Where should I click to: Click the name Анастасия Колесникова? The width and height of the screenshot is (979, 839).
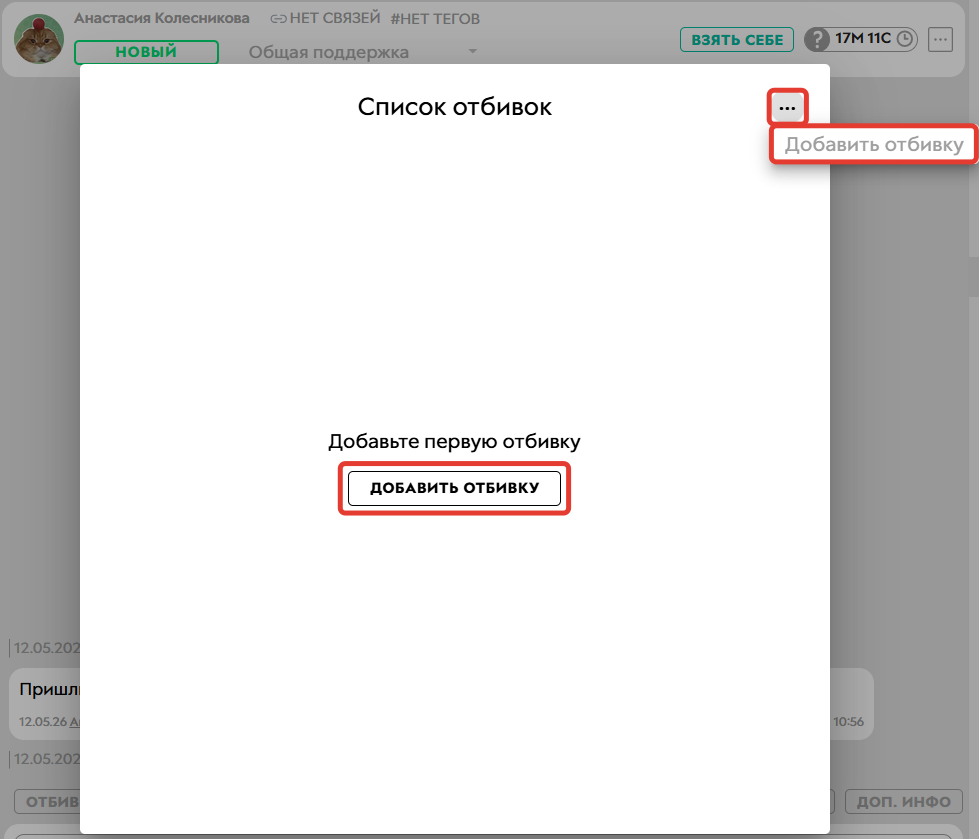(x=162, y=18)
